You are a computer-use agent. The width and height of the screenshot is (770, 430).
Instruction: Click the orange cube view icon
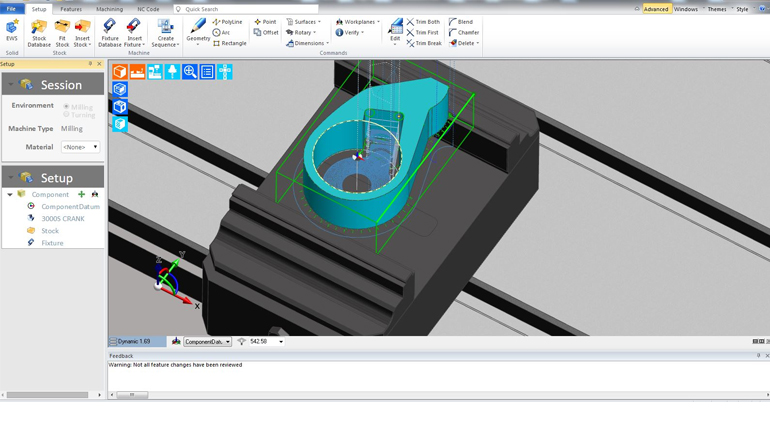coord(120,72)
